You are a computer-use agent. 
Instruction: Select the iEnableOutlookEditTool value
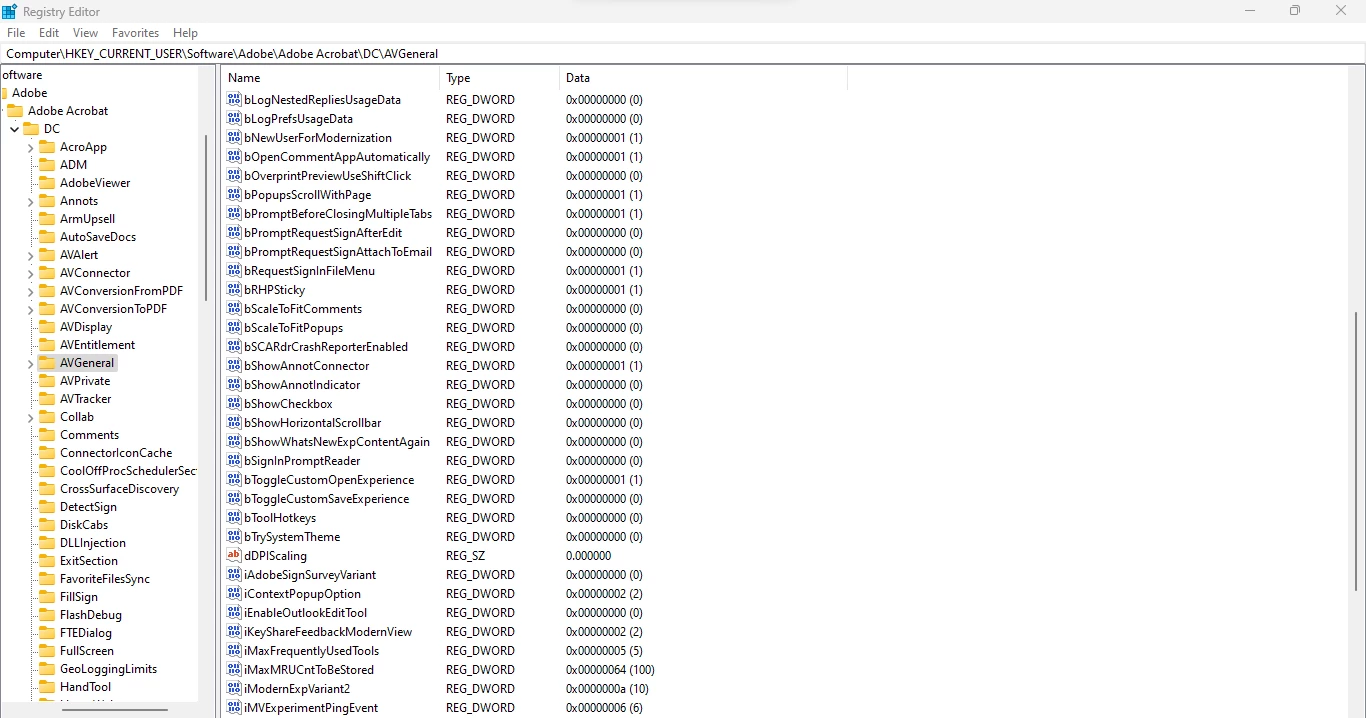click(305, 613)
